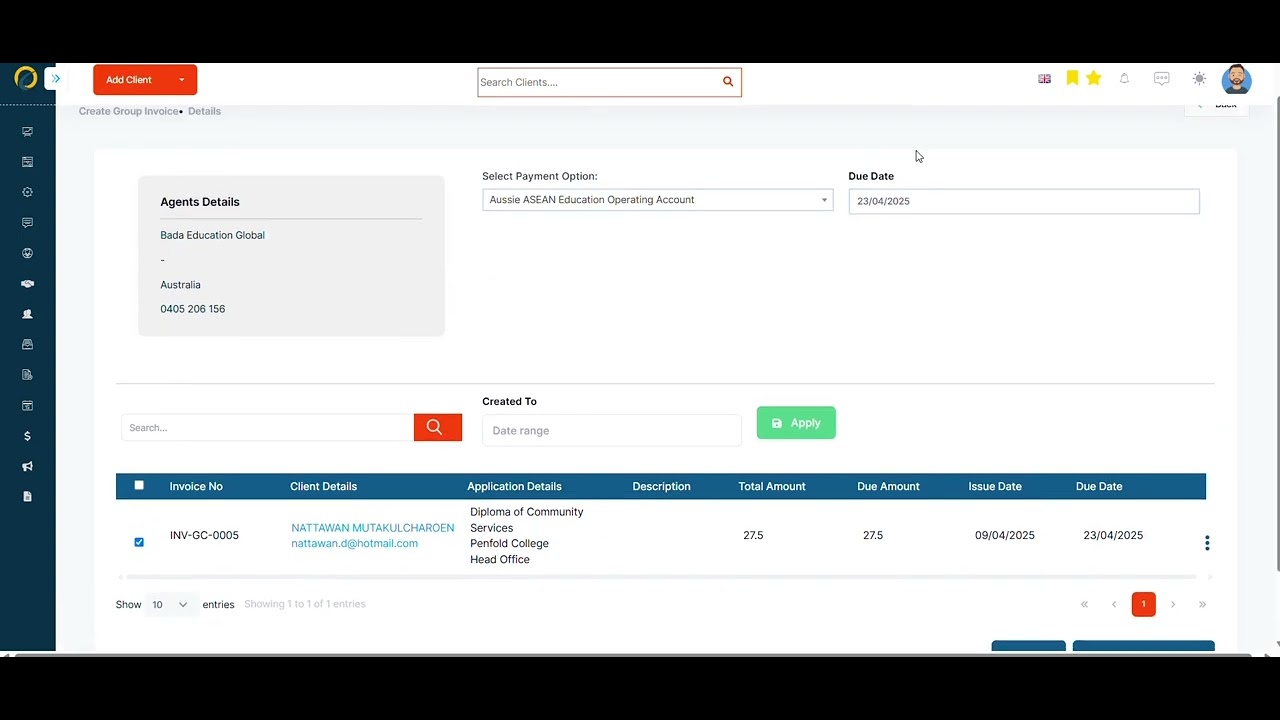
Task: Click the Created To date range field
Action: [x=612, y=430]
